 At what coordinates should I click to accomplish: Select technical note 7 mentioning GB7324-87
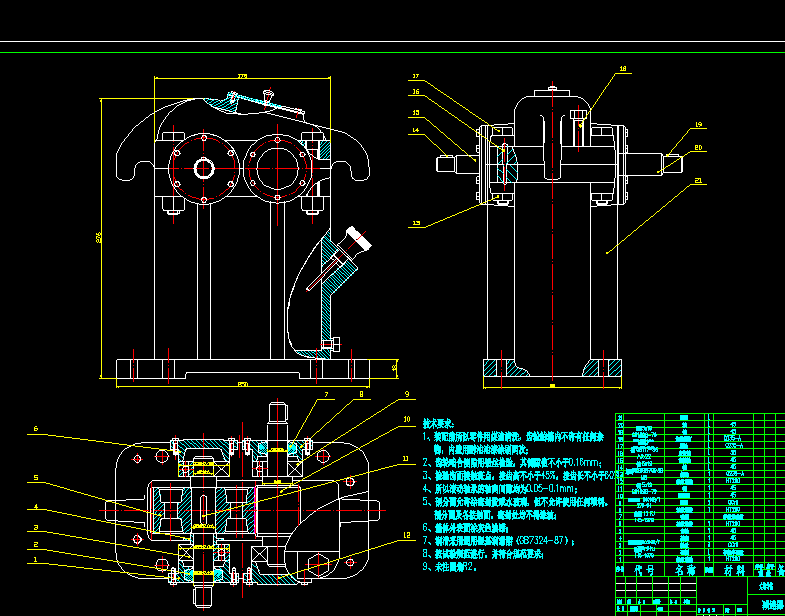tap(499, 541)
